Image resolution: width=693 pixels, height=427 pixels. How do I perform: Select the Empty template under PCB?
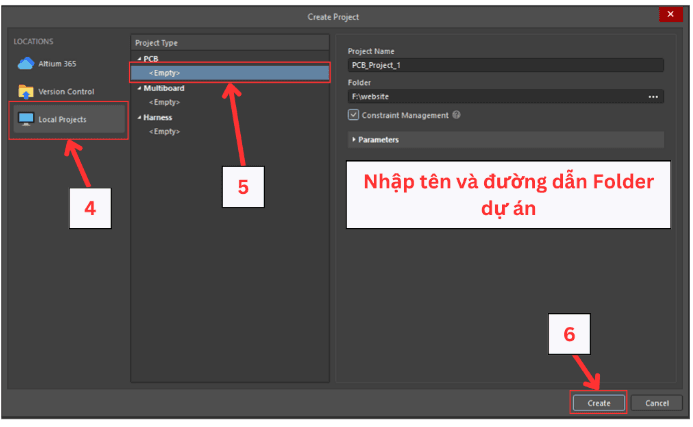tap(165, 73)
